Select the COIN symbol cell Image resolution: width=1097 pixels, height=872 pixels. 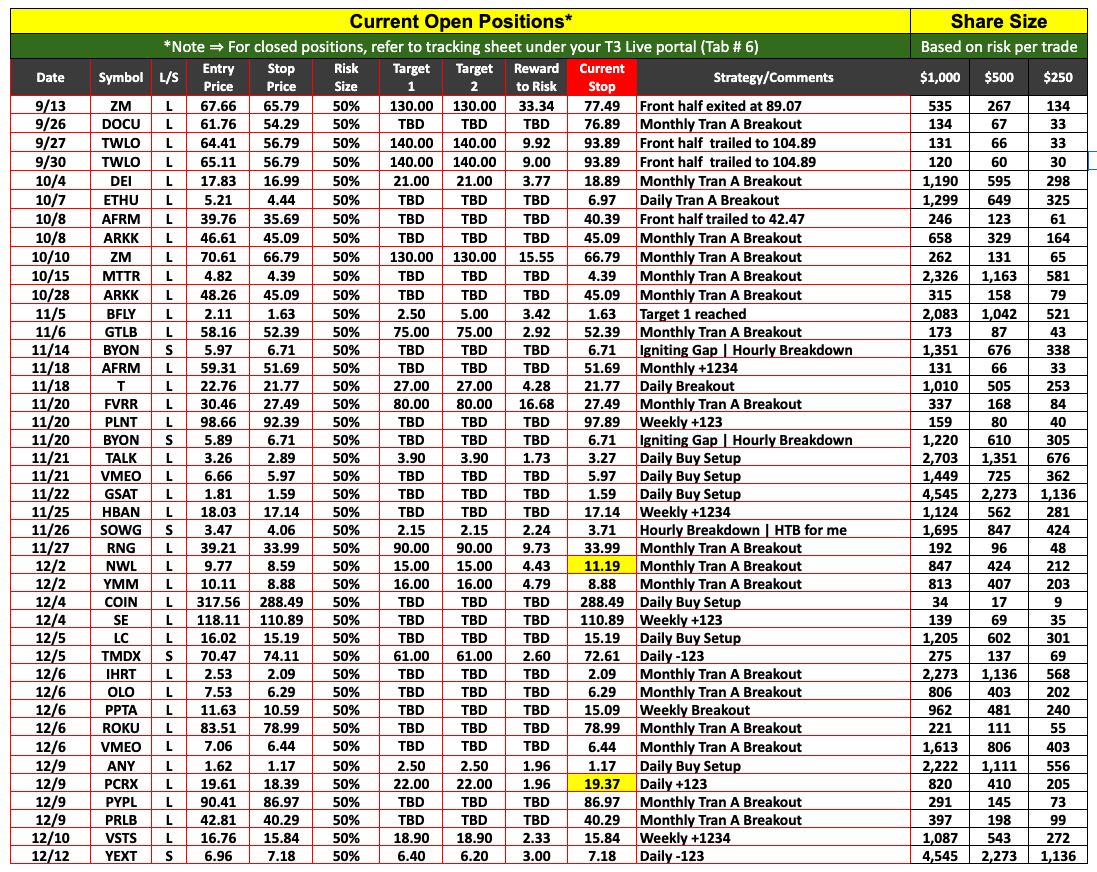(x=121, y=602)
